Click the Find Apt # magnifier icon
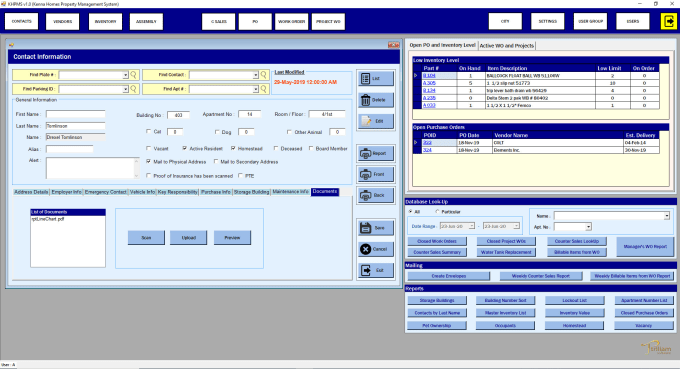 click(263, 89)
